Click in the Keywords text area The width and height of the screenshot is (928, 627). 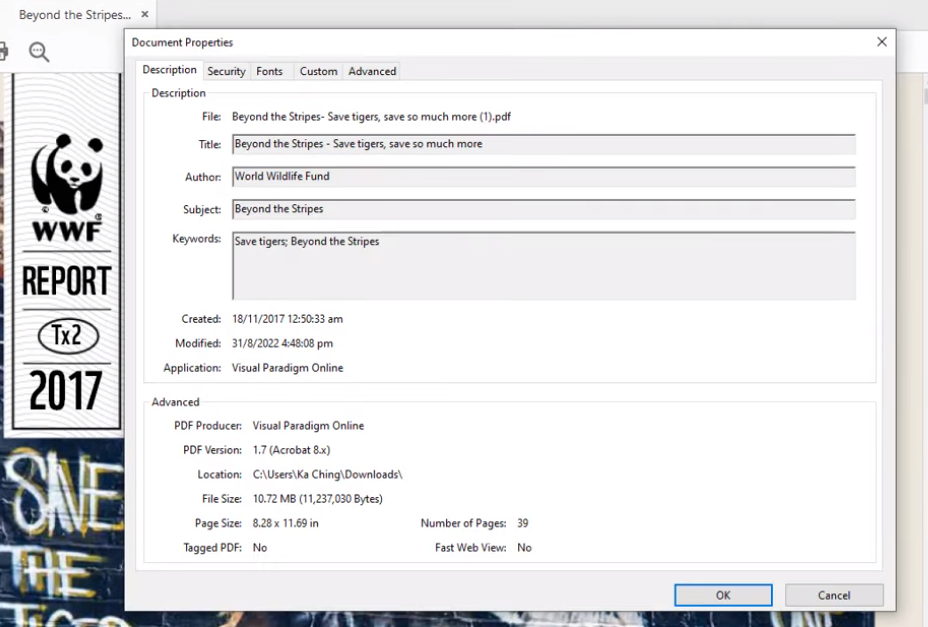pos(543,266)
